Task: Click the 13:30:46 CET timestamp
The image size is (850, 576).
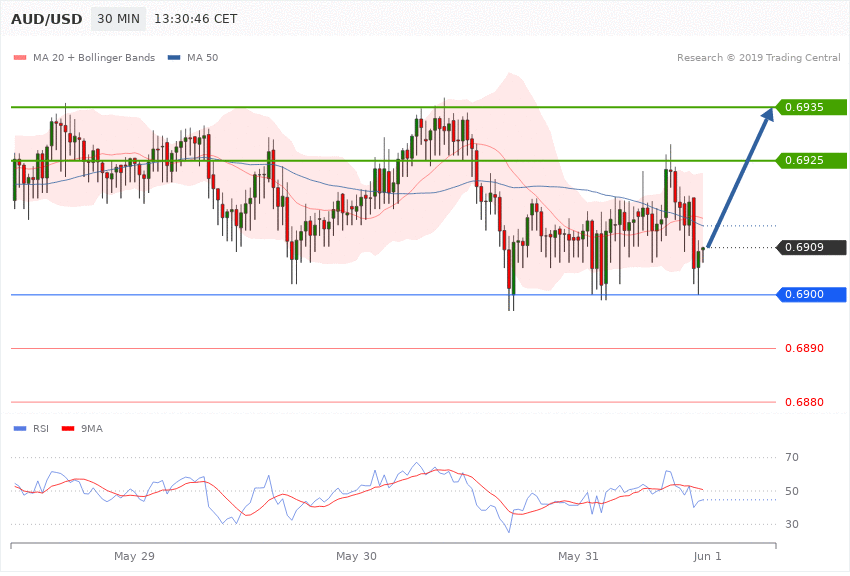Action: click(196, 19)
